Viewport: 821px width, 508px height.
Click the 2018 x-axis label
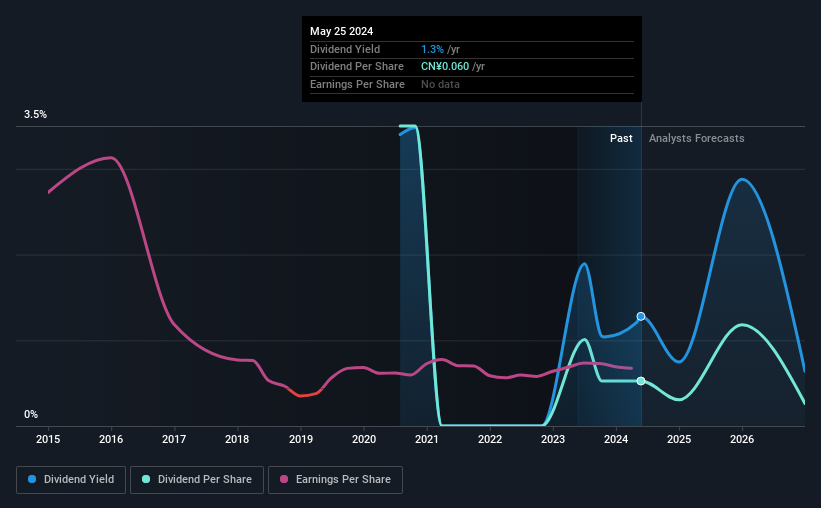237,439
